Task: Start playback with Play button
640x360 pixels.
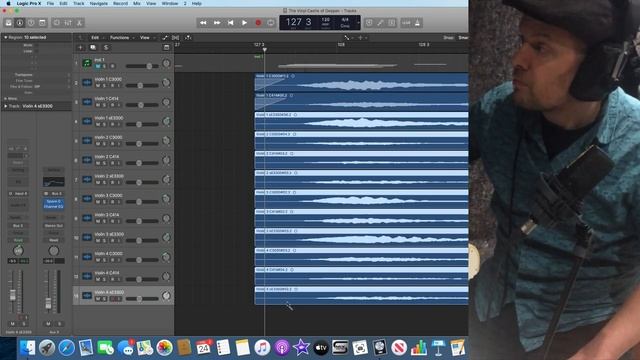Action: point(244,23)
